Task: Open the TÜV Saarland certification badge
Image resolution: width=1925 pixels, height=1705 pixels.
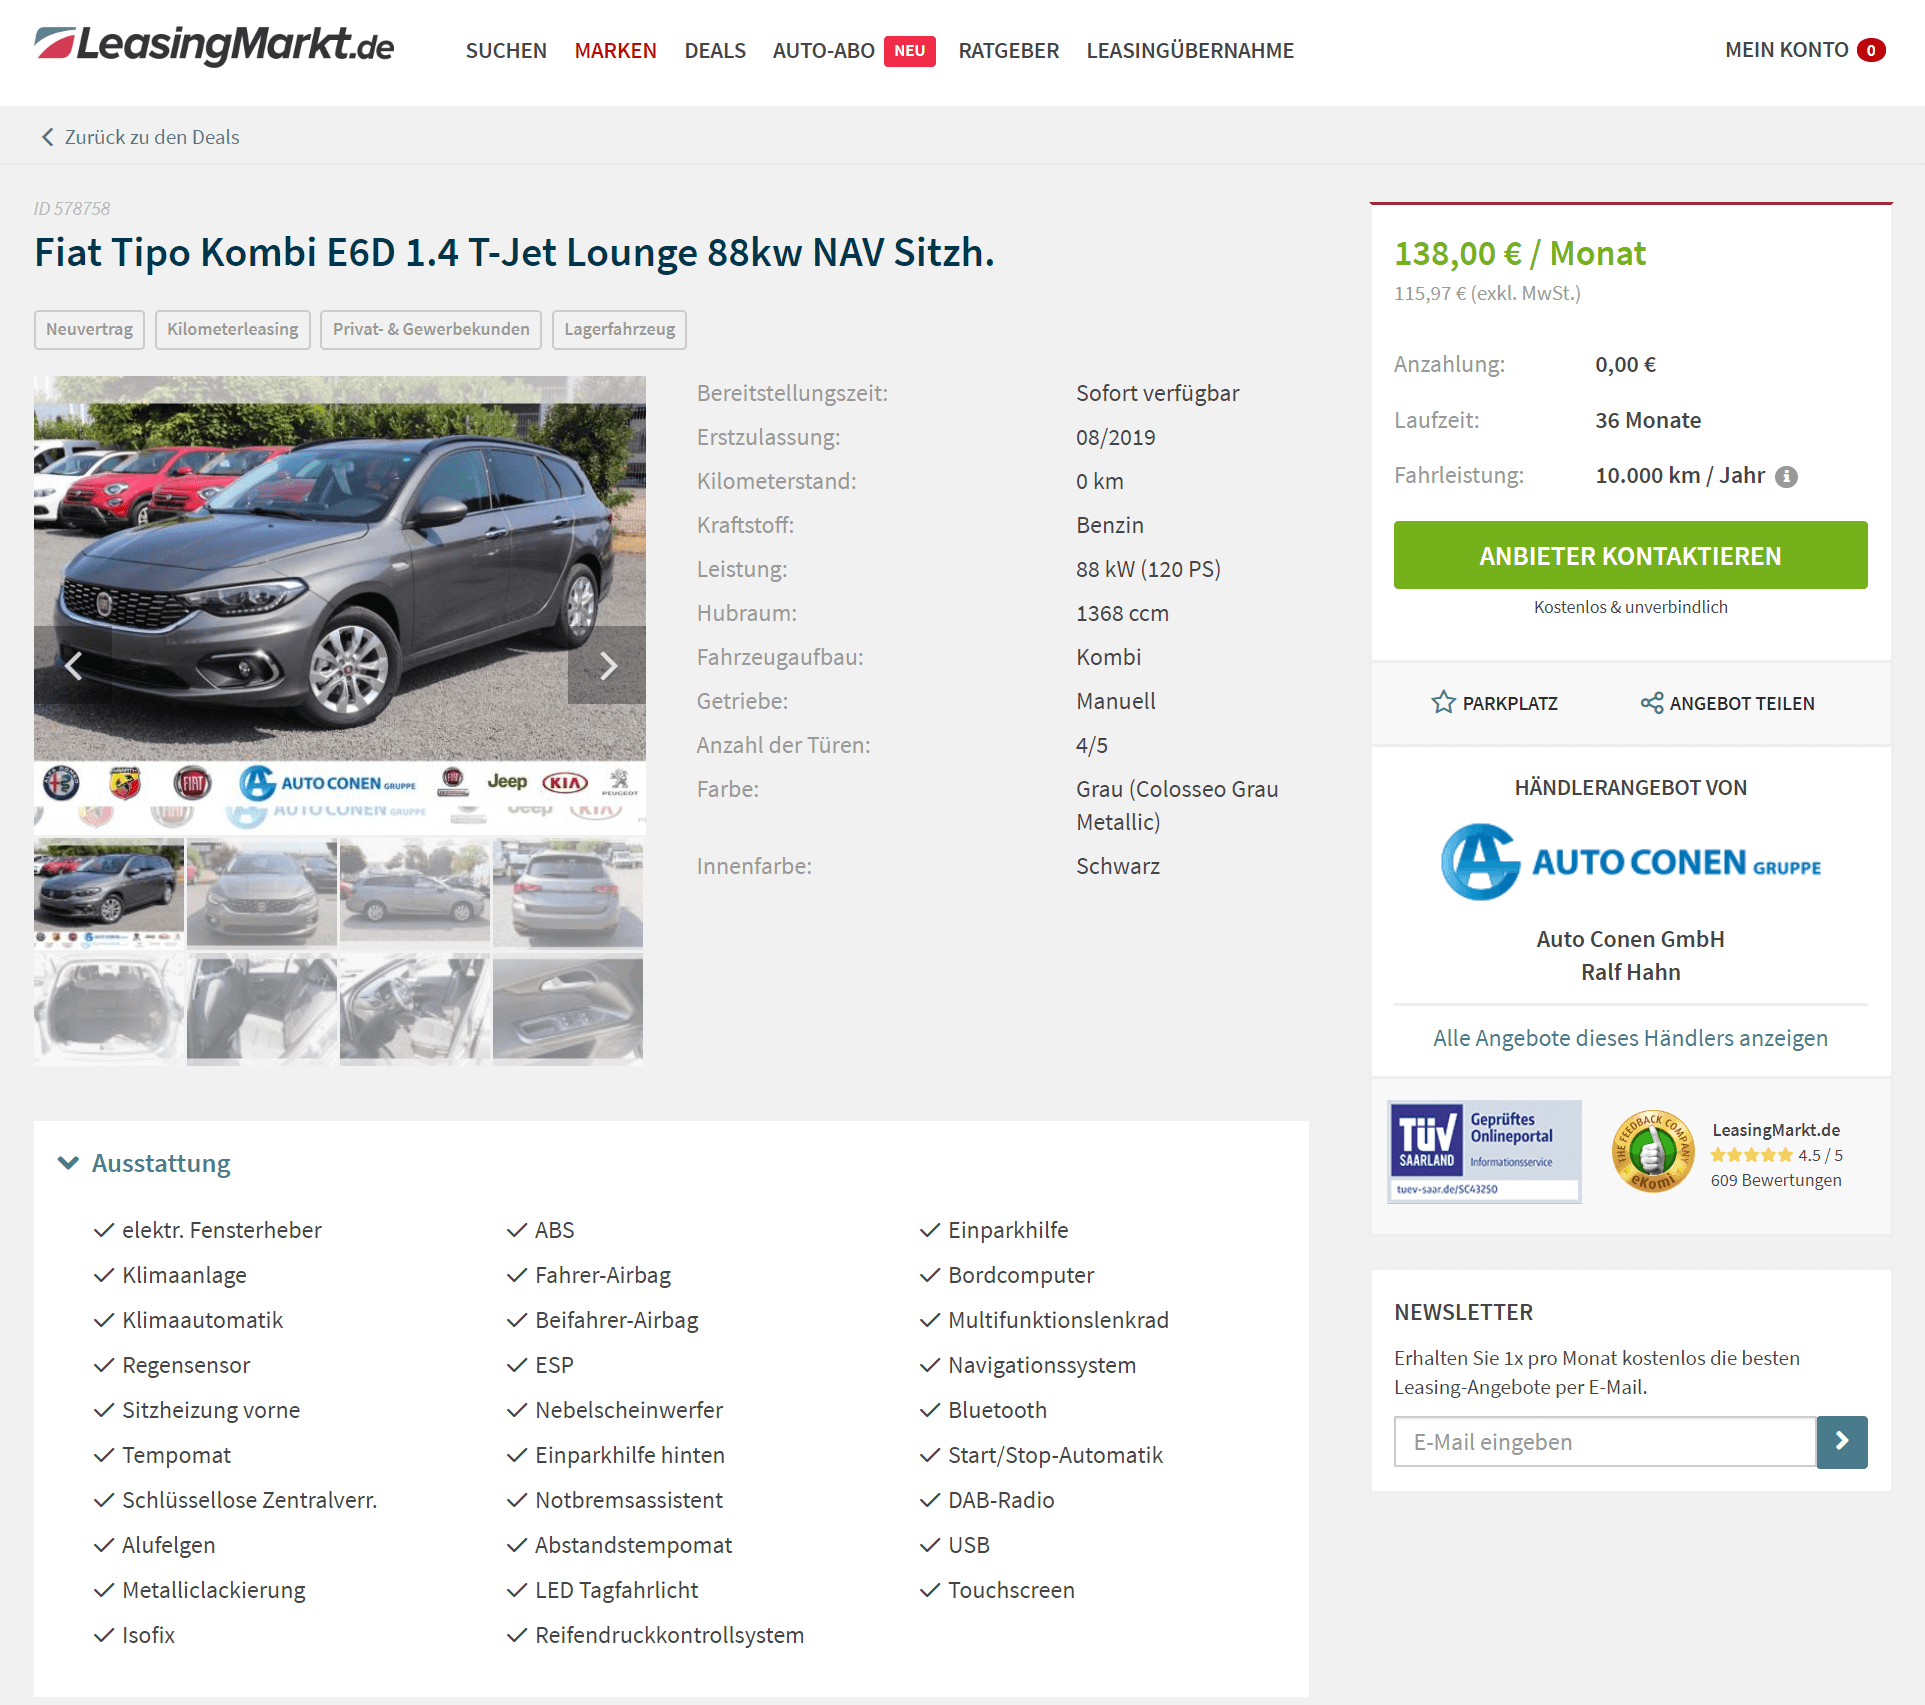Action: pos(1484,1151)
